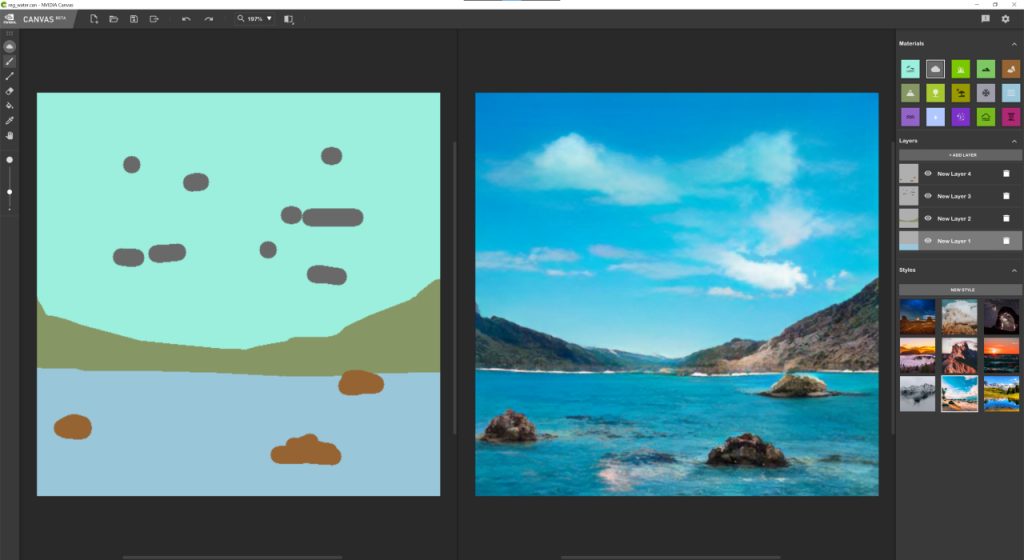The height and width of the screenshot is (560, 1024).
Task: Collapse the Materials panel
Action: tap(1014, 44)
